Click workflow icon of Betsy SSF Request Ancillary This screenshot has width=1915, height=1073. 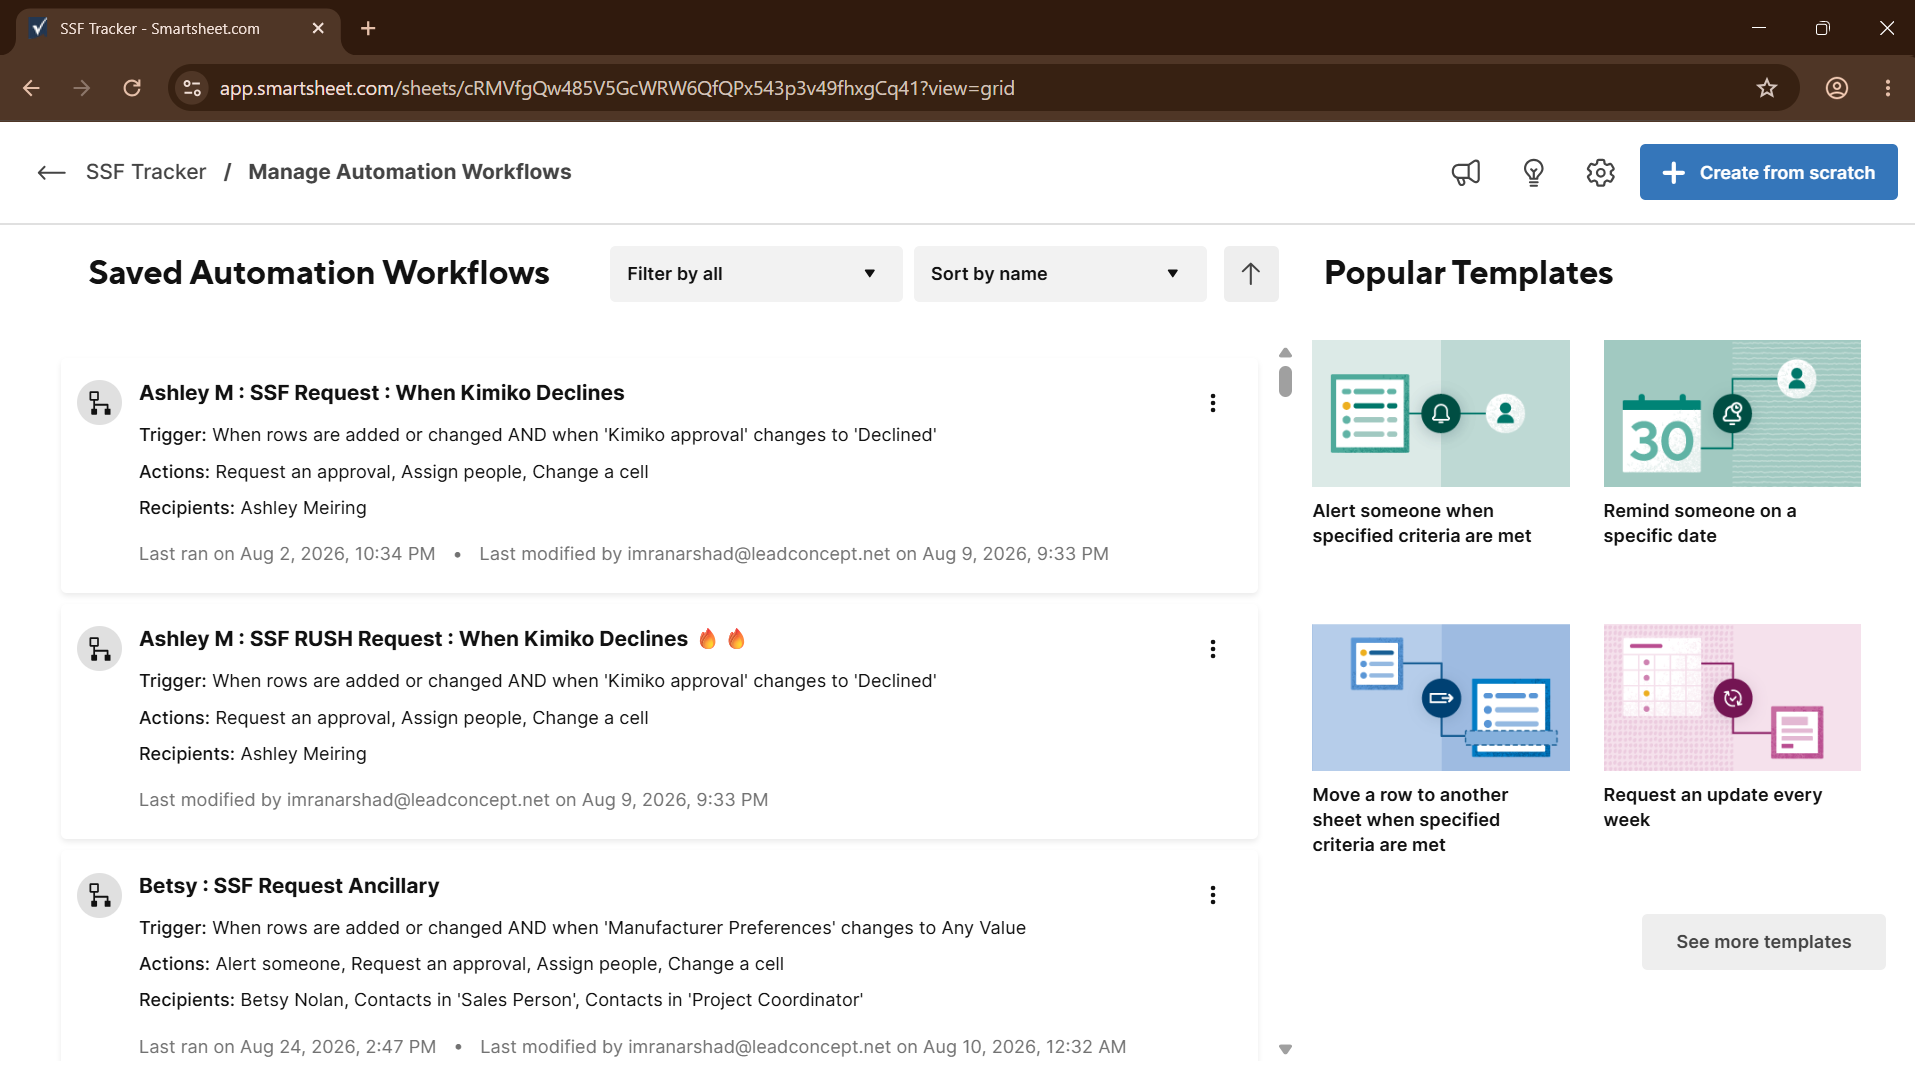click(100, 896)
